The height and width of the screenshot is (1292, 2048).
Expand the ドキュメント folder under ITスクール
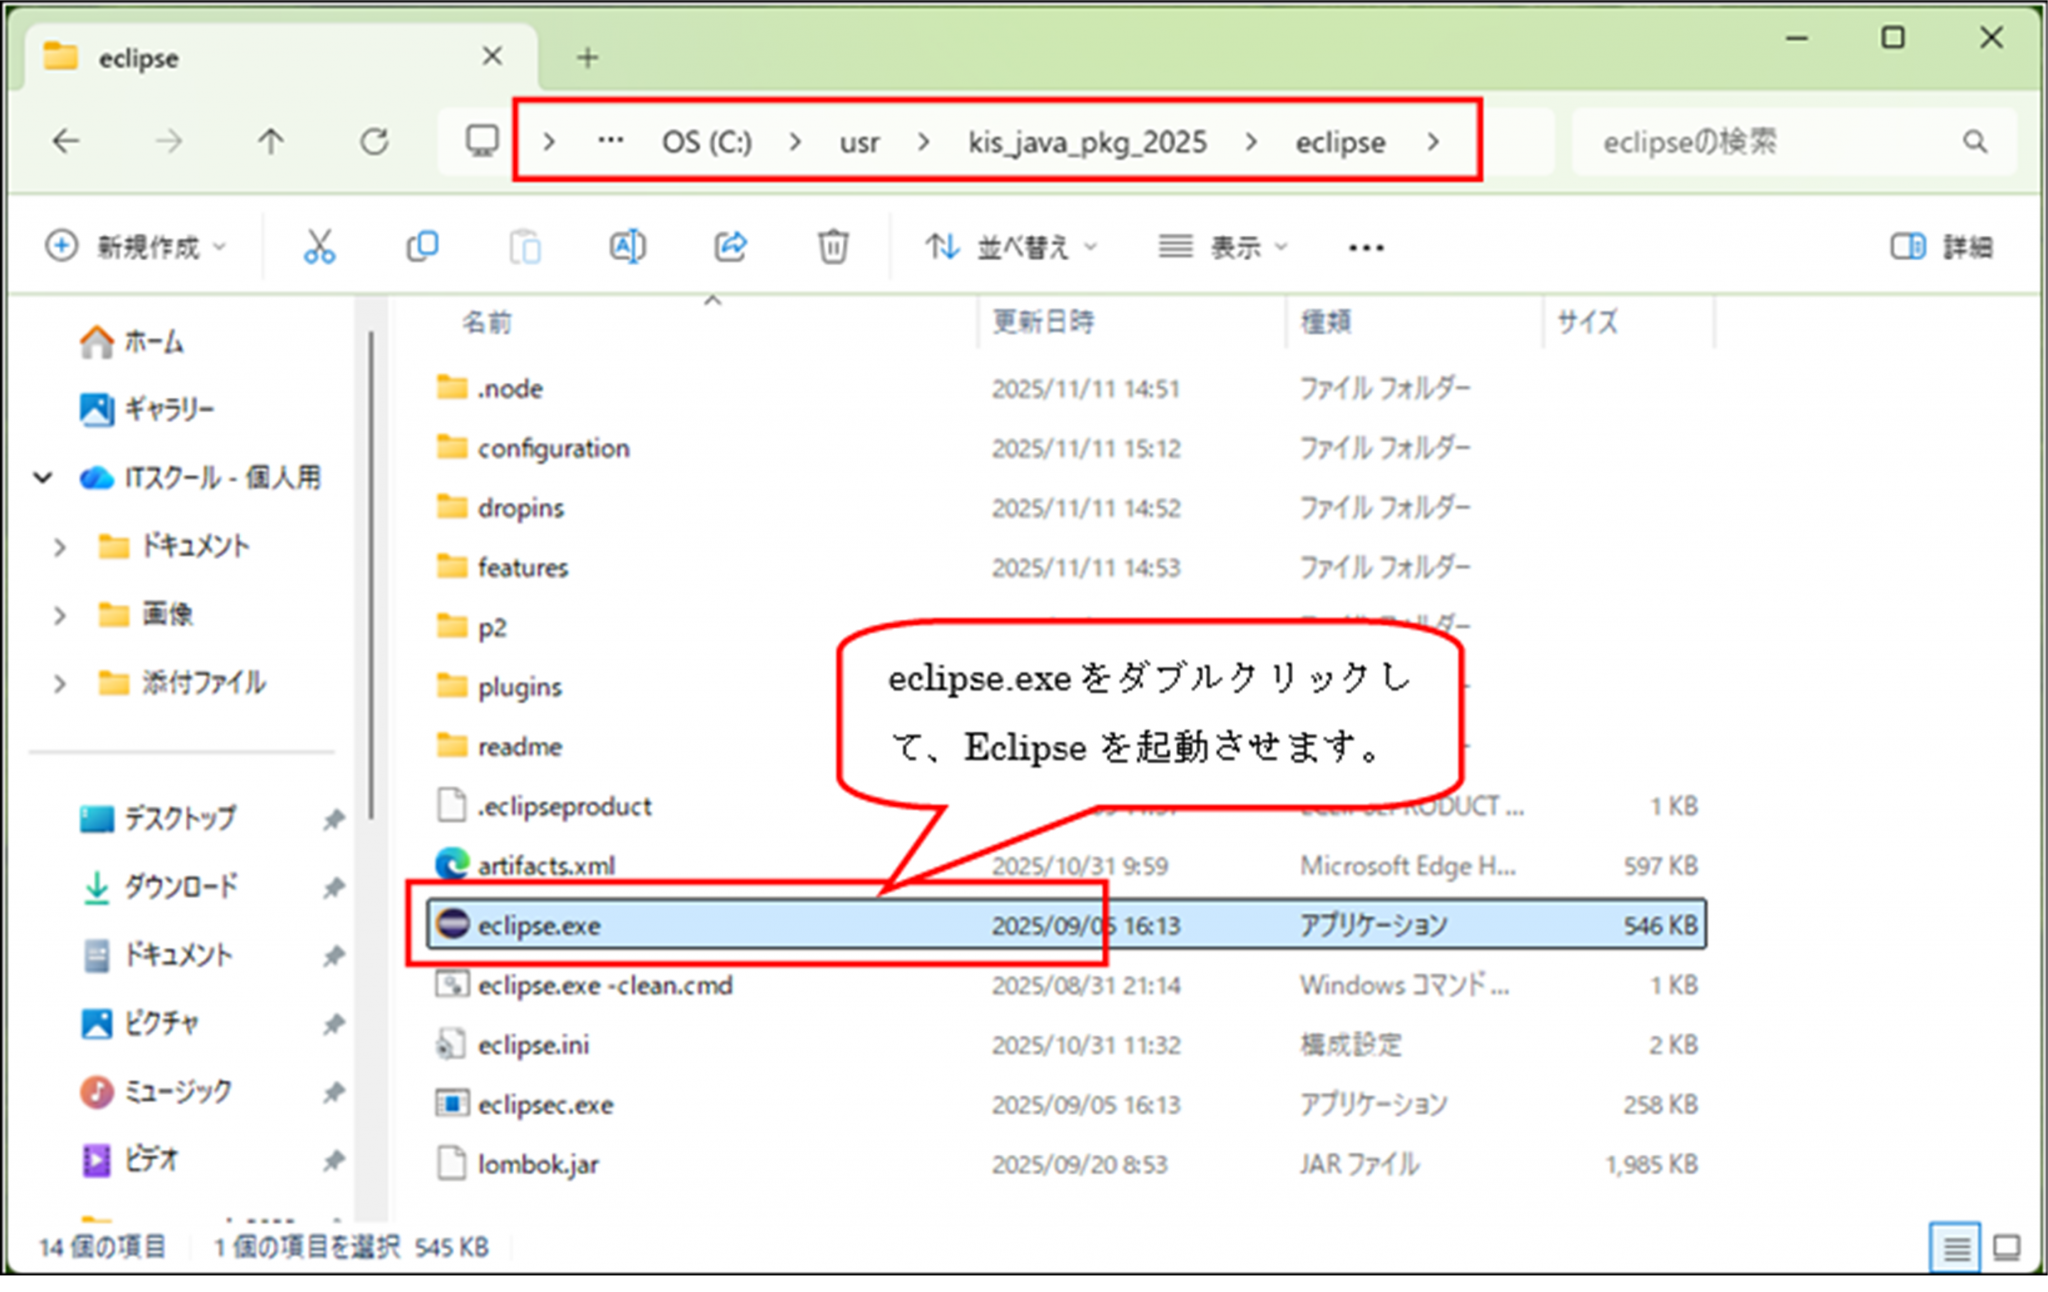pos(60,547)
